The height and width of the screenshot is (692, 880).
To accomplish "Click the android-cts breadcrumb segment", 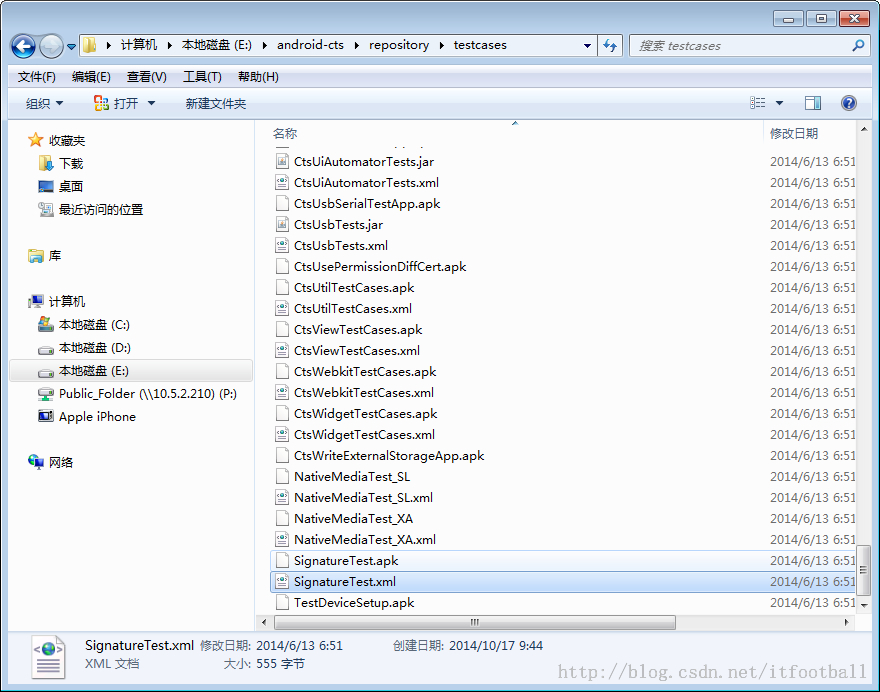I will 310,45.
